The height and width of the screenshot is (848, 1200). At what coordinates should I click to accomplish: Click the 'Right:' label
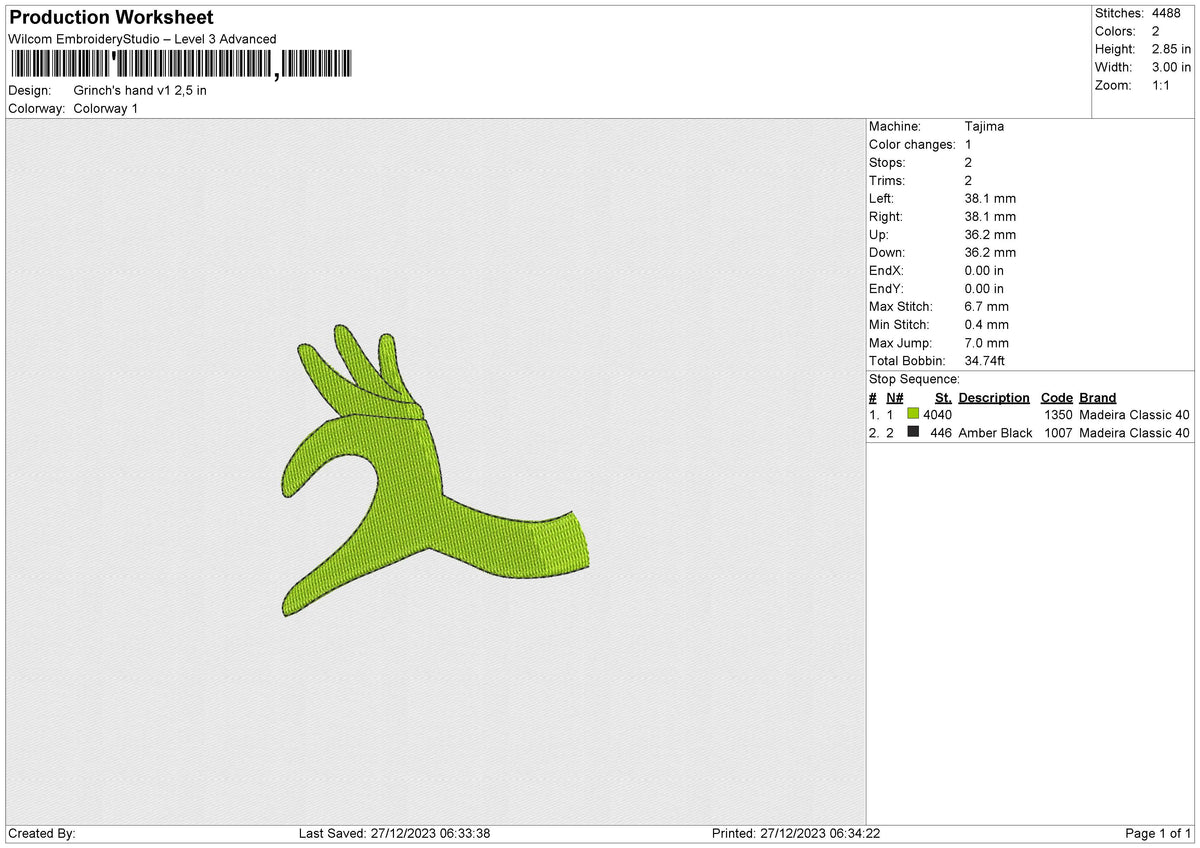point(886,216)
